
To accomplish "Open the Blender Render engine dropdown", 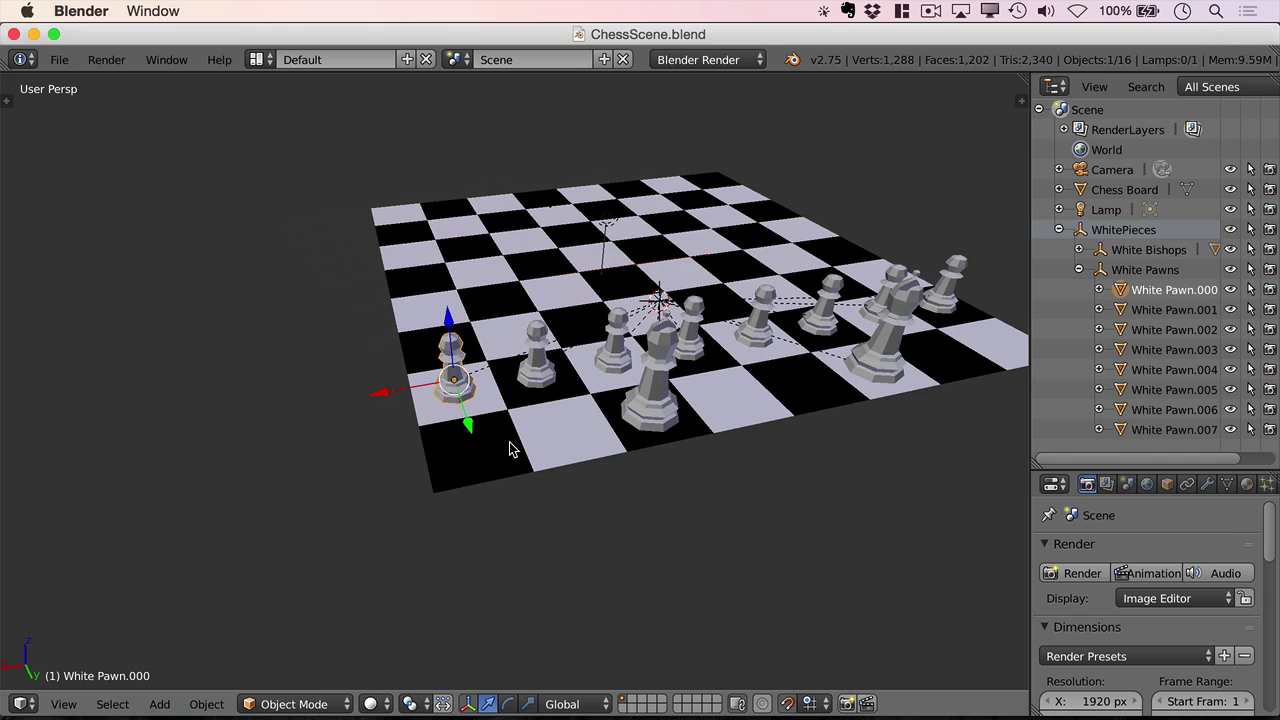I will click(708, 60).
